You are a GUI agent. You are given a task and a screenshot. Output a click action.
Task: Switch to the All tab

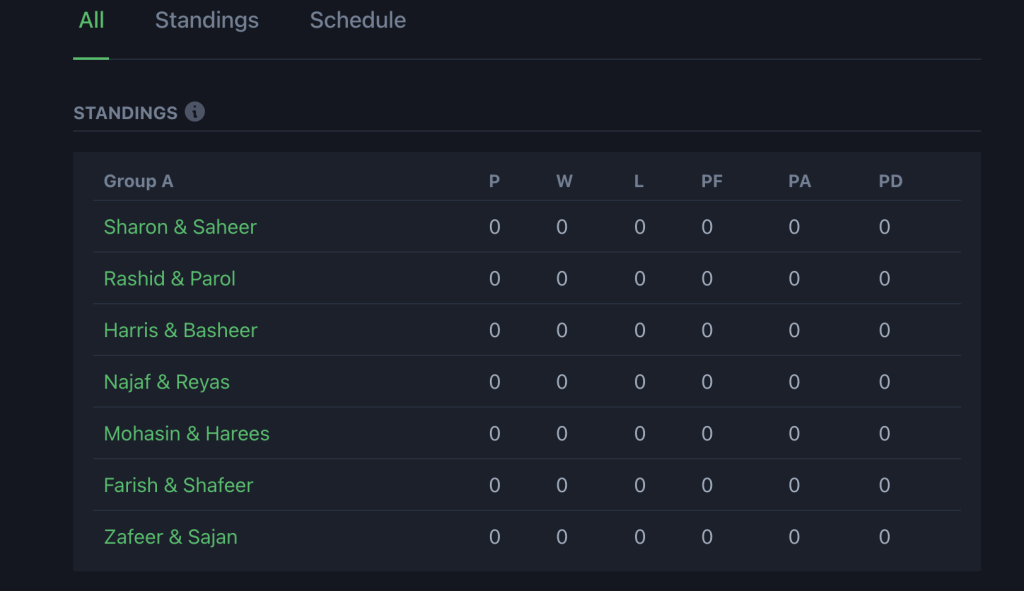click(x=91, y=20)
